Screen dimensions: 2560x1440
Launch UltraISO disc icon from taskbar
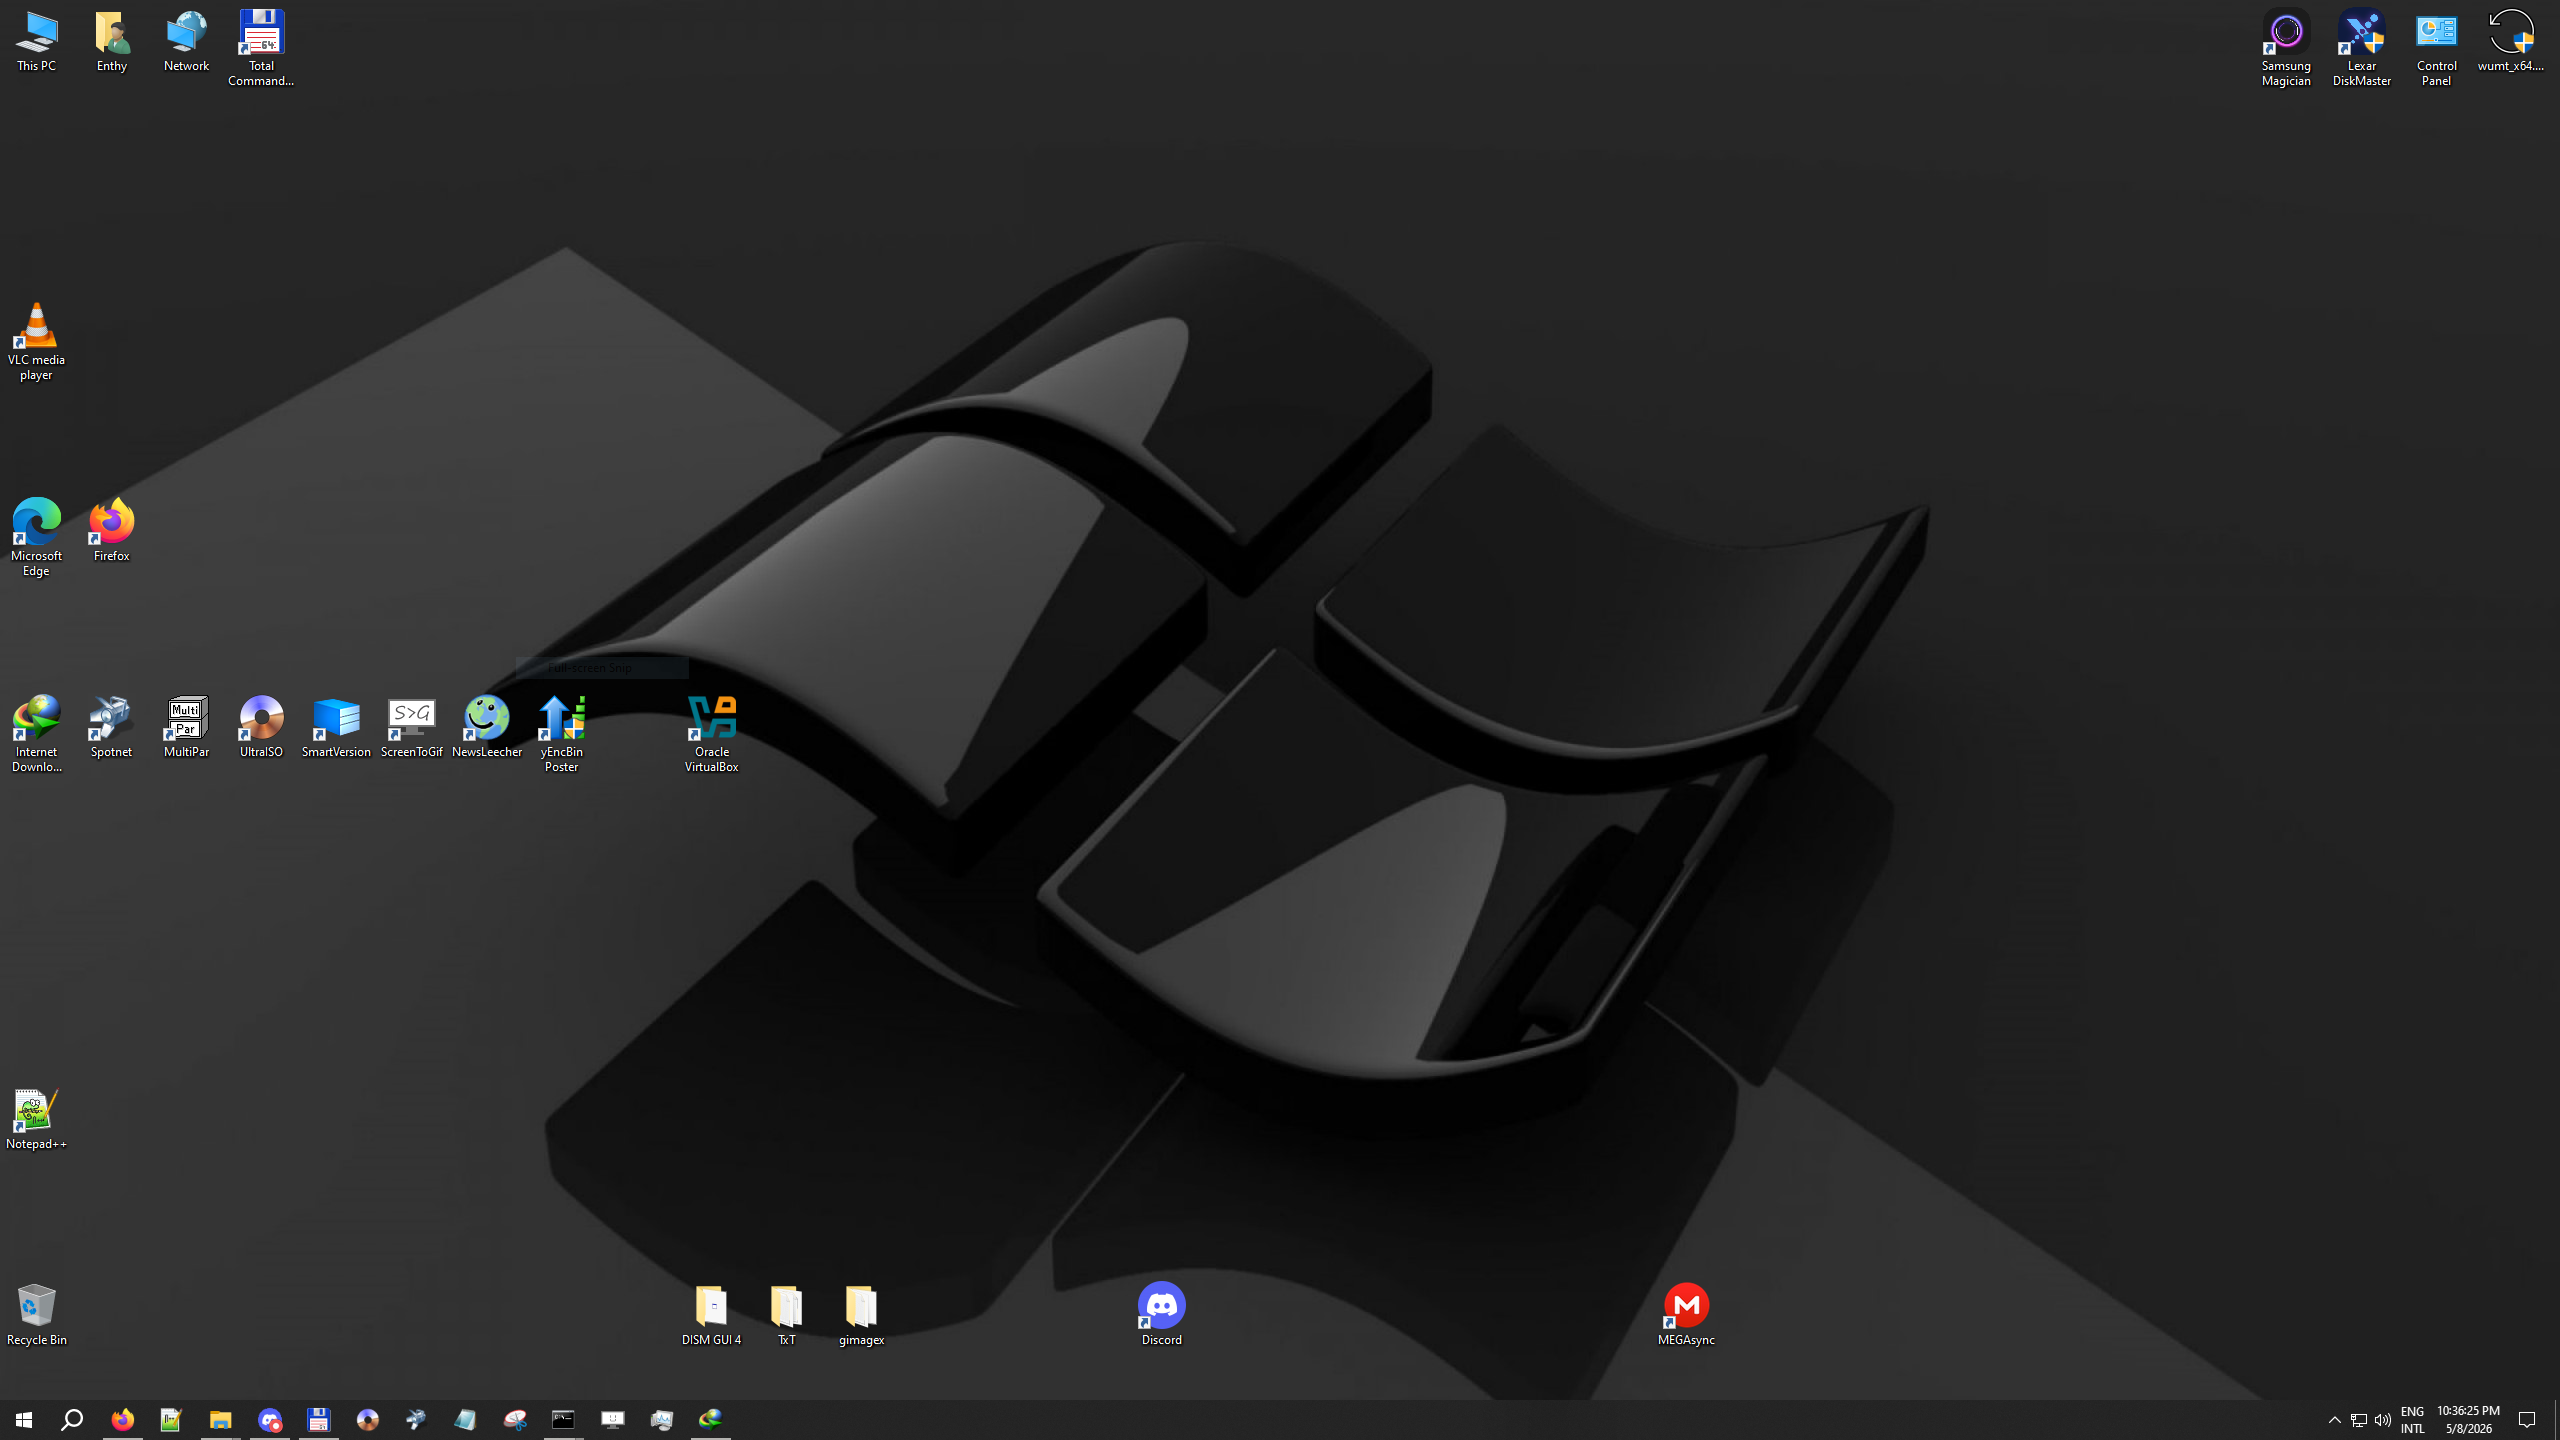click(x=368, y=1420)
